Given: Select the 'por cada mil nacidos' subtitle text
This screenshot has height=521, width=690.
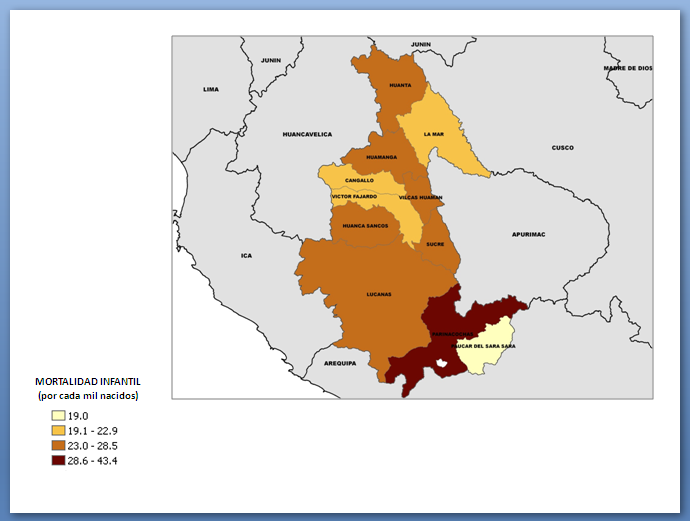Looking at the screenshot, I should [88, 396].
